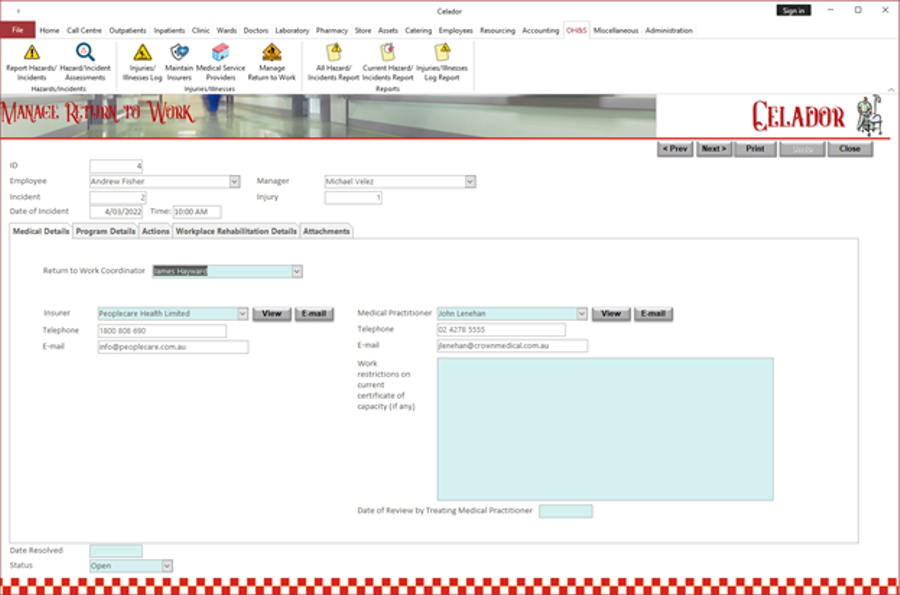Expand the Manager dropdown
Image resolution: width=900 pixels, height=595 pixels.
tap(470, 182)
